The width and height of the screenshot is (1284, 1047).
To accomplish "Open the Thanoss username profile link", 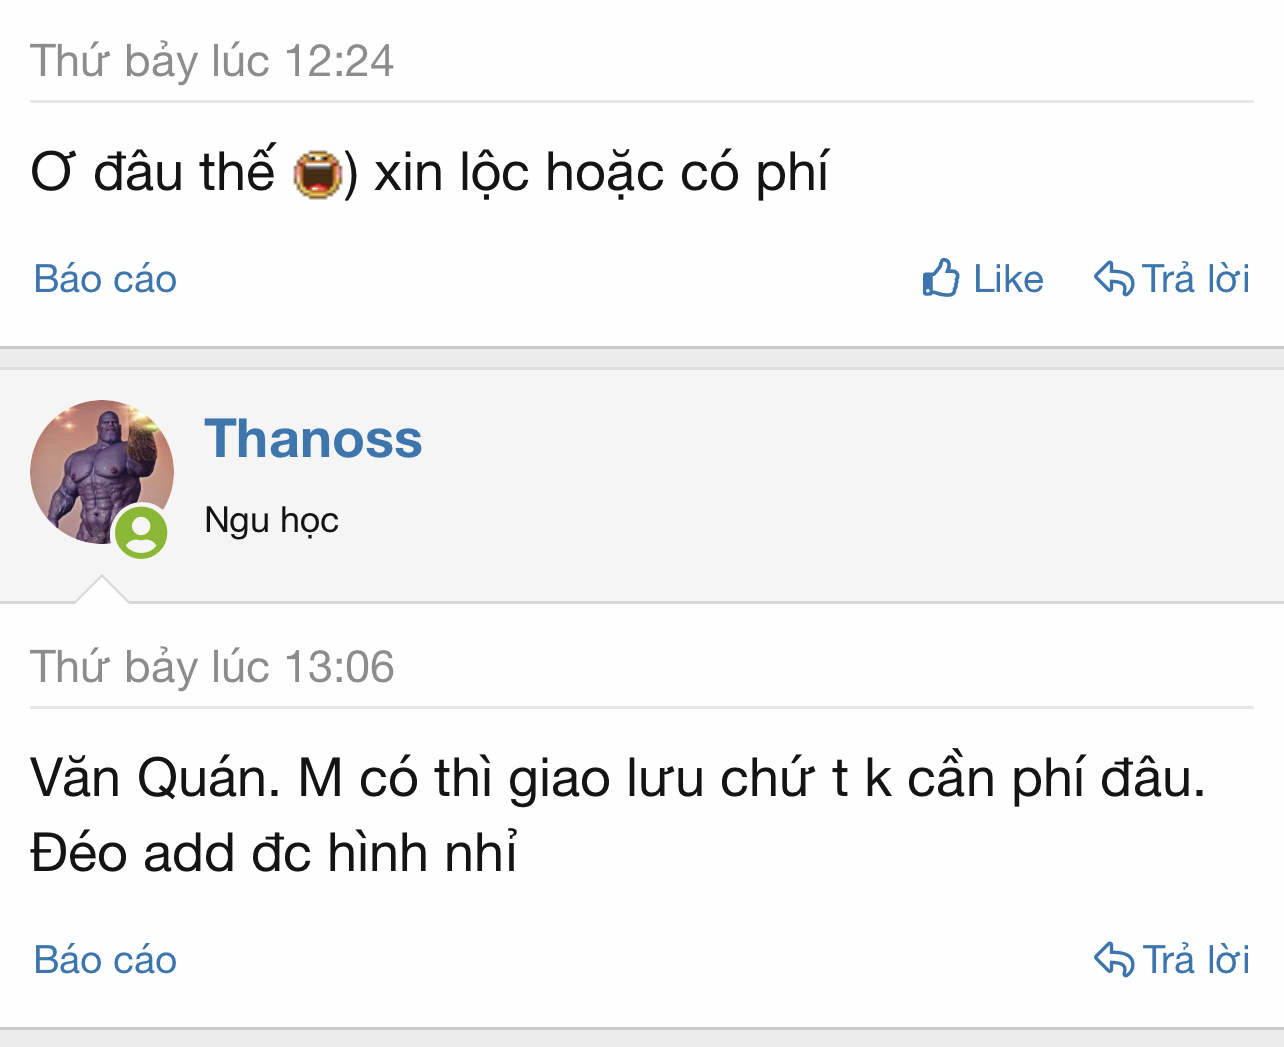I will [x=313, y=439].
